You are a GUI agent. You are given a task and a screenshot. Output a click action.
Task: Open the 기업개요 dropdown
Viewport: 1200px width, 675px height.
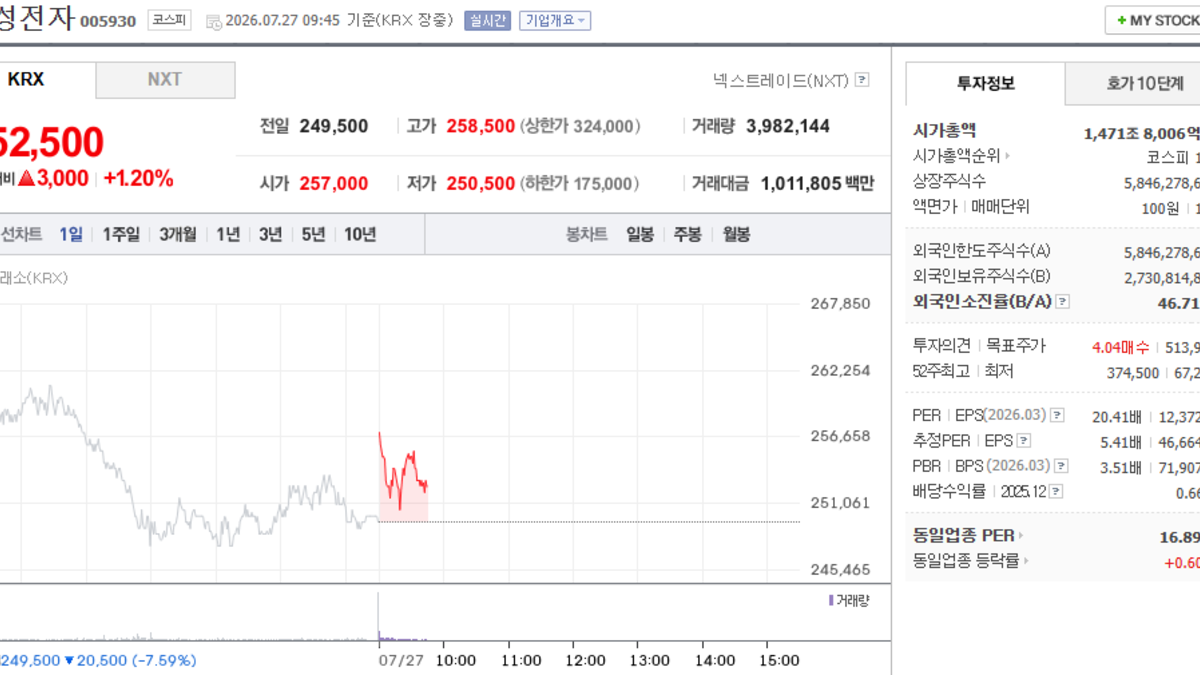555,20
